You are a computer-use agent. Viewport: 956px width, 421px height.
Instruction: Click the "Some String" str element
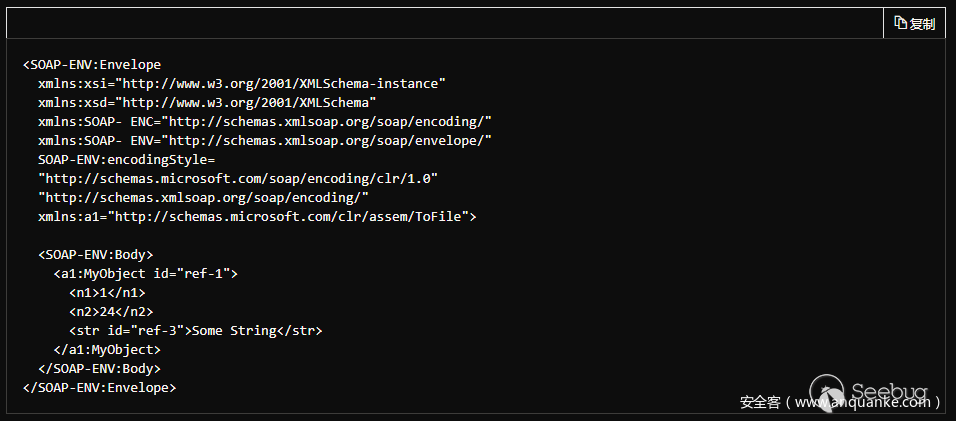196,330
